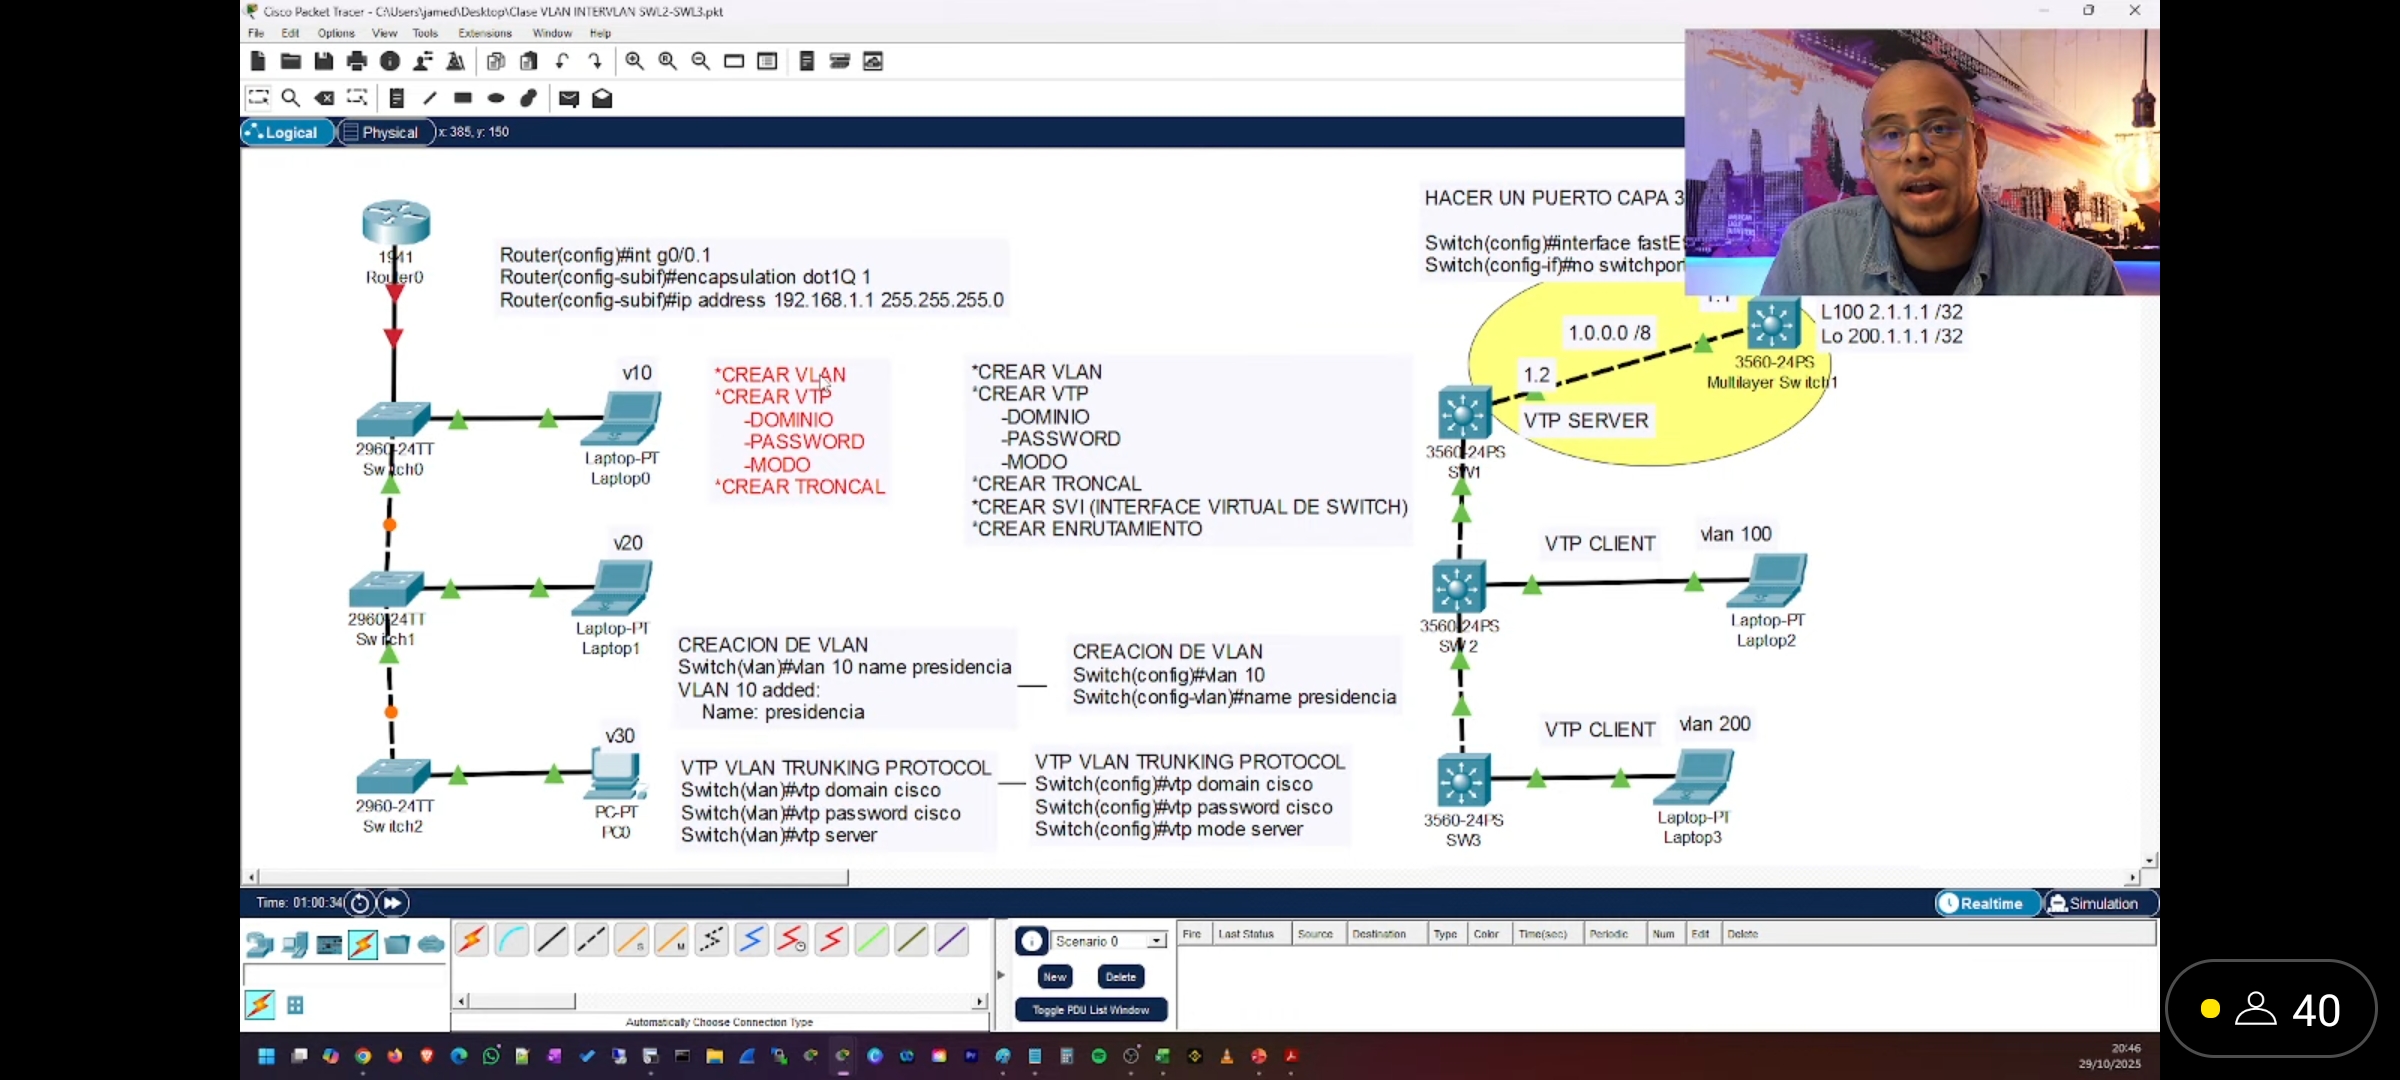Click the VTP SERVER label
The image size is (2400, 1080).
click(1586, 421)
